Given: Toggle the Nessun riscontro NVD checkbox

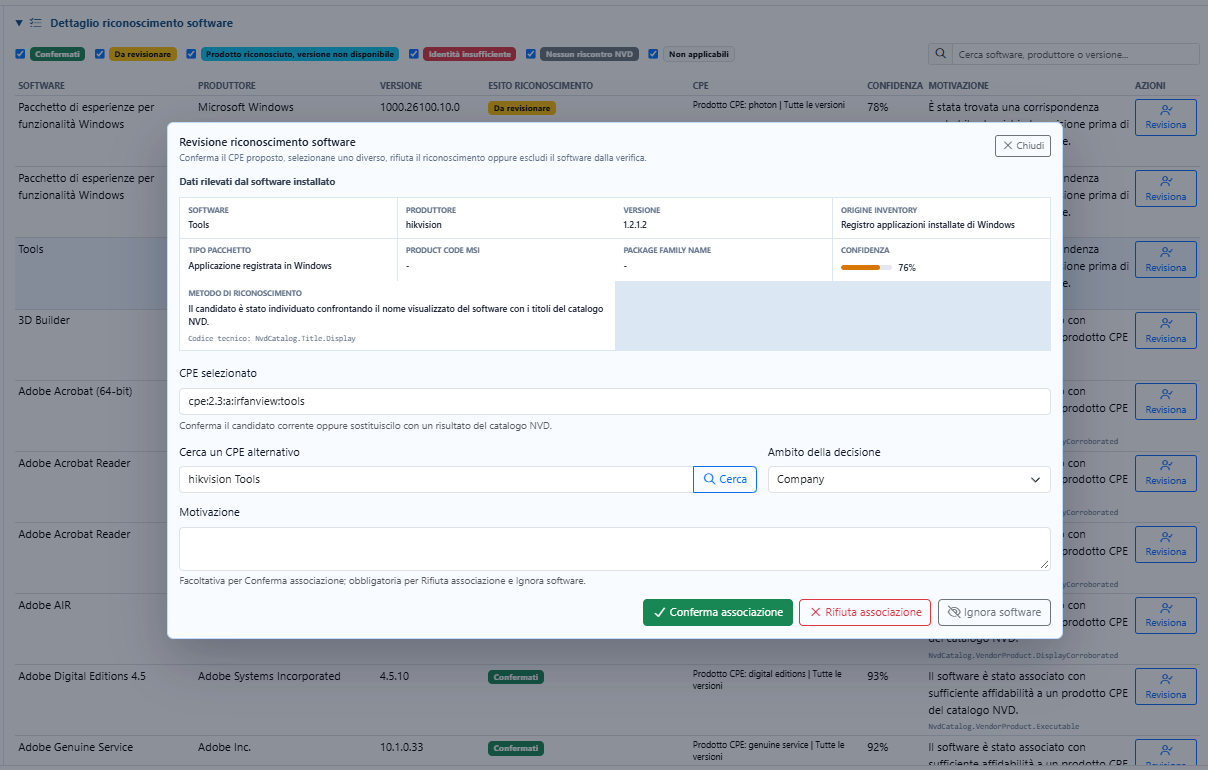Looking at the screenshot, I should coord(530,54).
